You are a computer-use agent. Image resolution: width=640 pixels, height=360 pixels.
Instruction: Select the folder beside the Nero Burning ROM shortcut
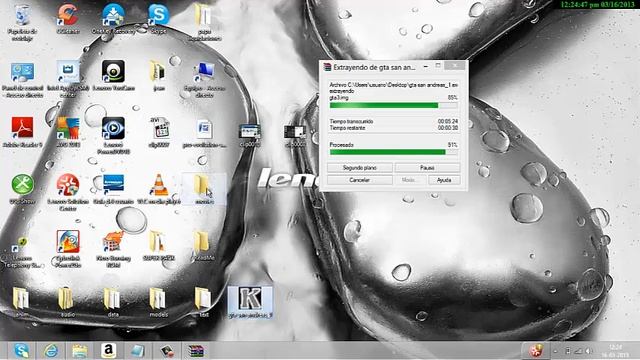[158, 246]
